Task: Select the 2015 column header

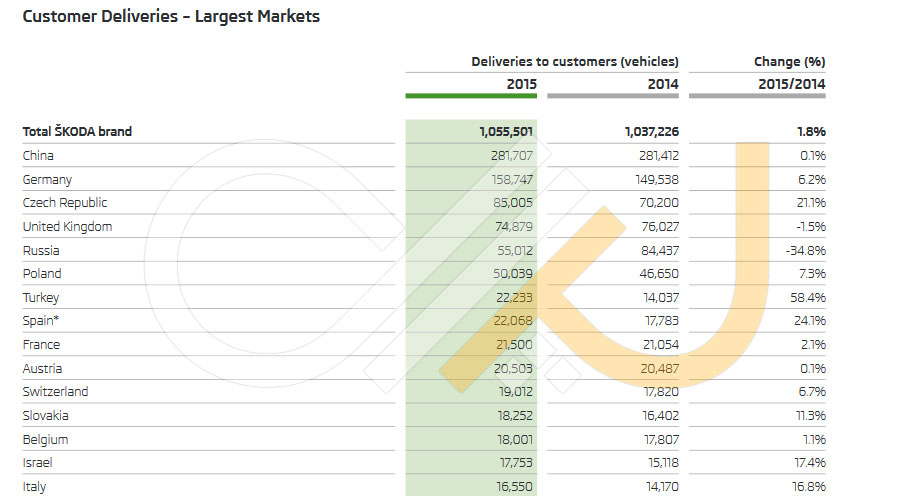Action: point(522,84)
